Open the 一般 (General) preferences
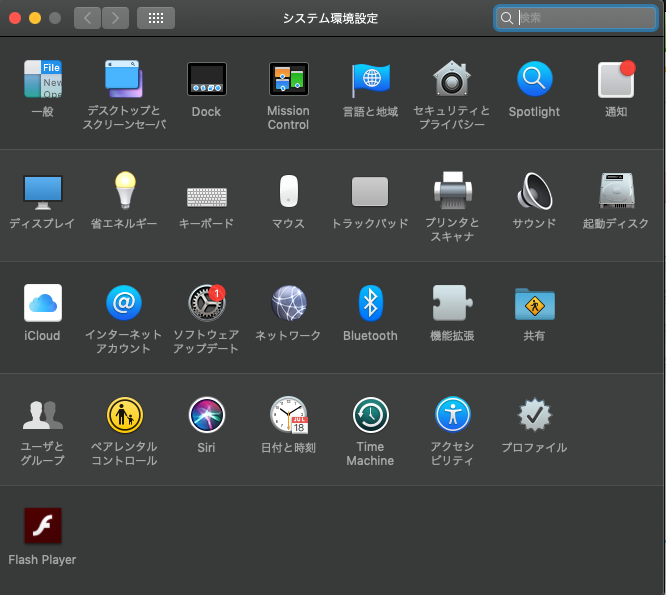Image resolution: width=666 pixels, height=595 pixels. [x=42, y=79]
